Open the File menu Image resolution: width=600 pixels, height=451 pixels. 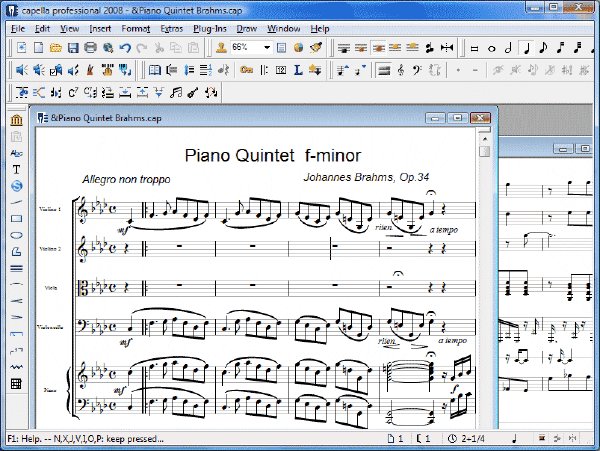pos(18,29)
